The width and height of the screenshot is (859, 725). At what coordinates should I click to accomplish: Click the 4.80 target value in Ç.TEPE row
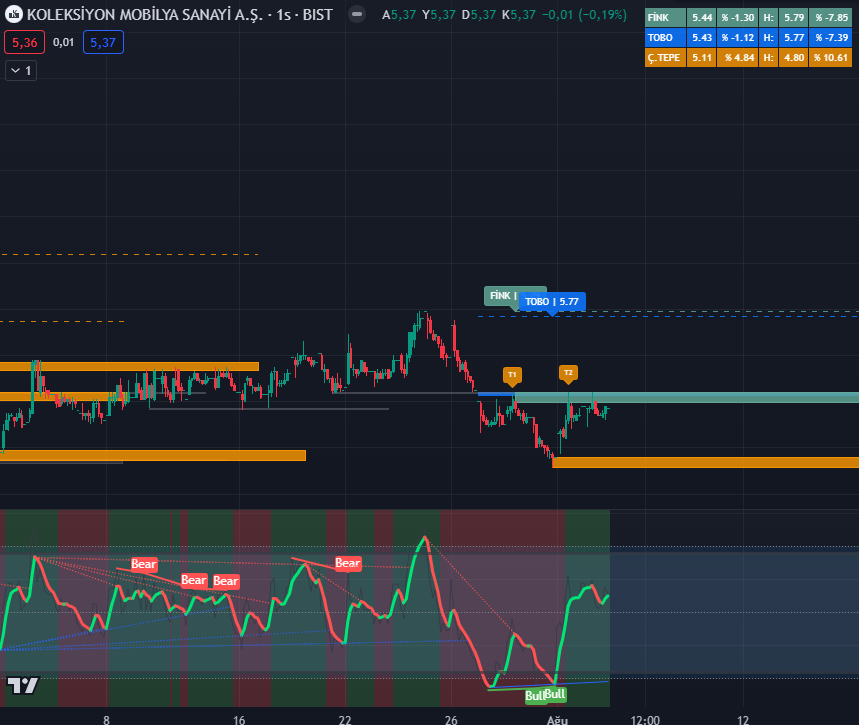(794, 58)
